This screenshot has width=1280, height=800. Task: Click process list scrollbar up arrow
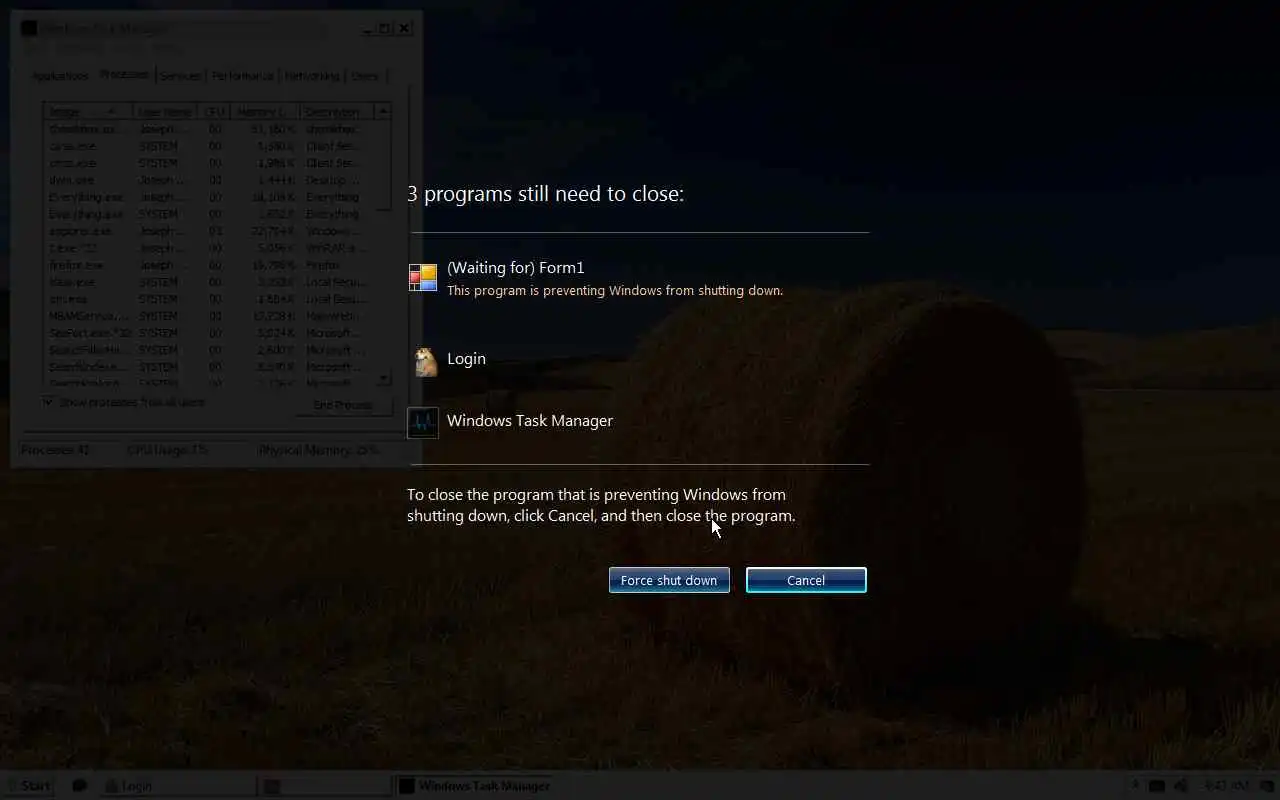click(x=383, y=112)
